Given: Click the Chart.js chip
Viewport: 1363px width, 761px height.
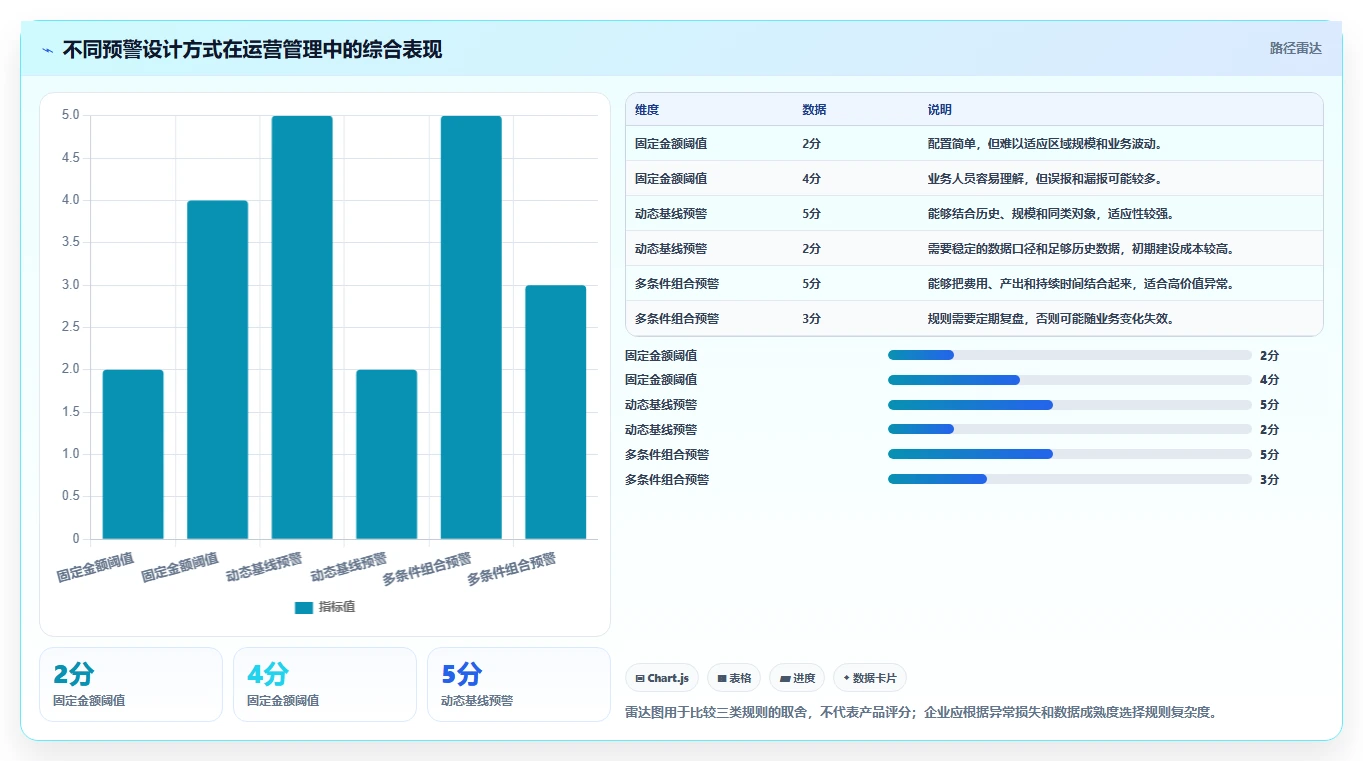Looking at the screenshot, I should pyautogui.click(x=662, y=678).
